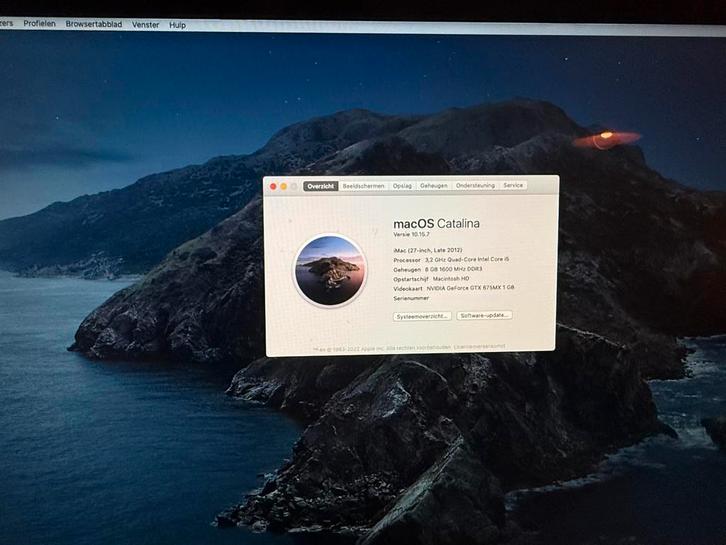Viewport: 726px width, 545px height.
Task: Open the Licentieovereenkomst link
Action: 479,346
